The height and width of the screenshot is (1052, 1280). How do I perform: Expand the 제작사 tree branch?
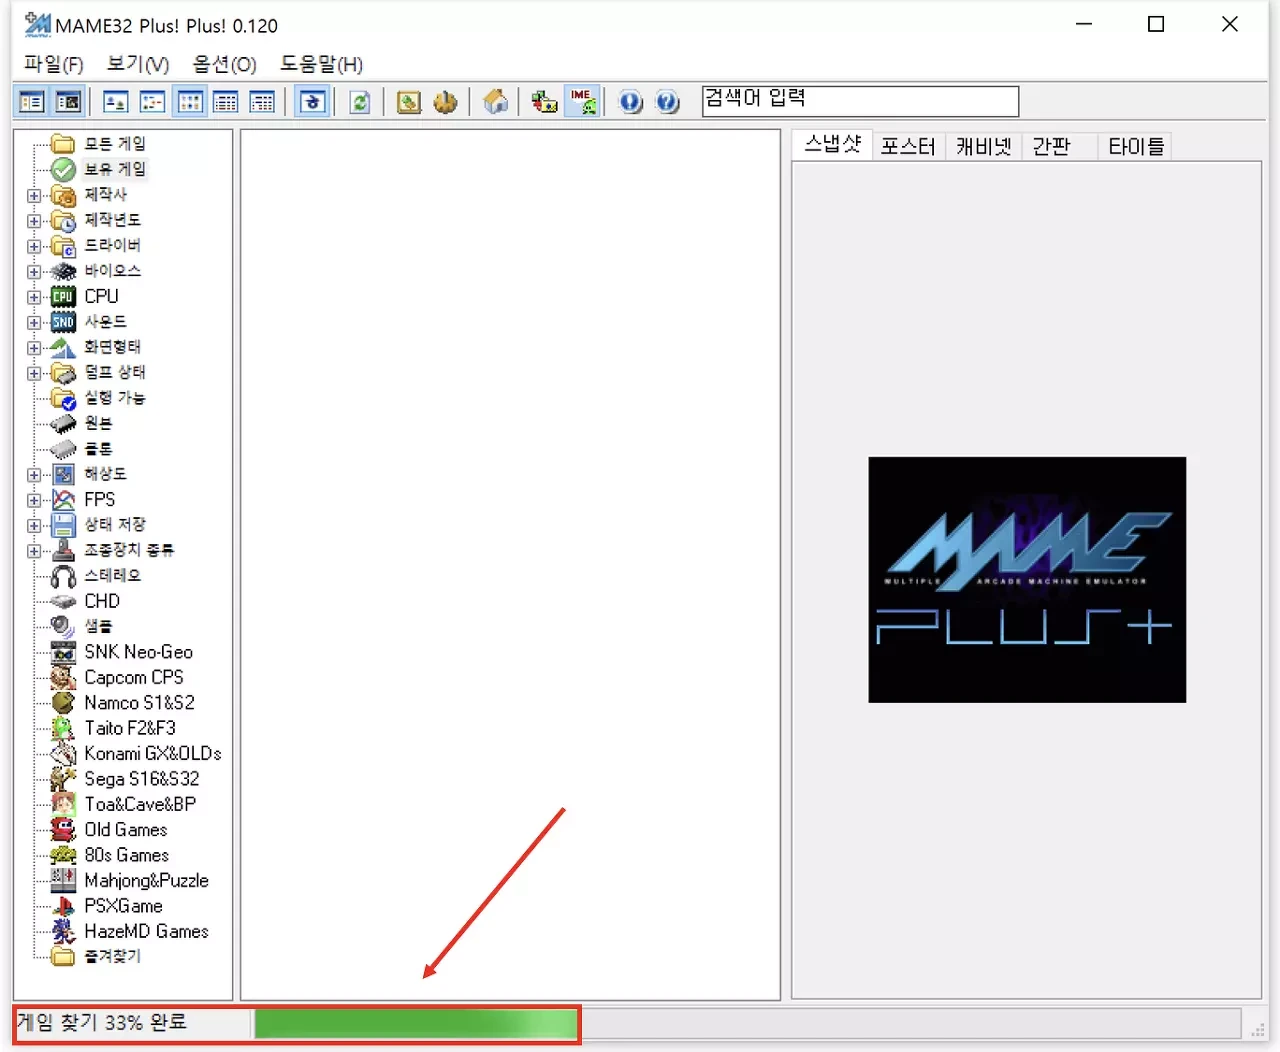pyautogui.click(x=33, y=195)
